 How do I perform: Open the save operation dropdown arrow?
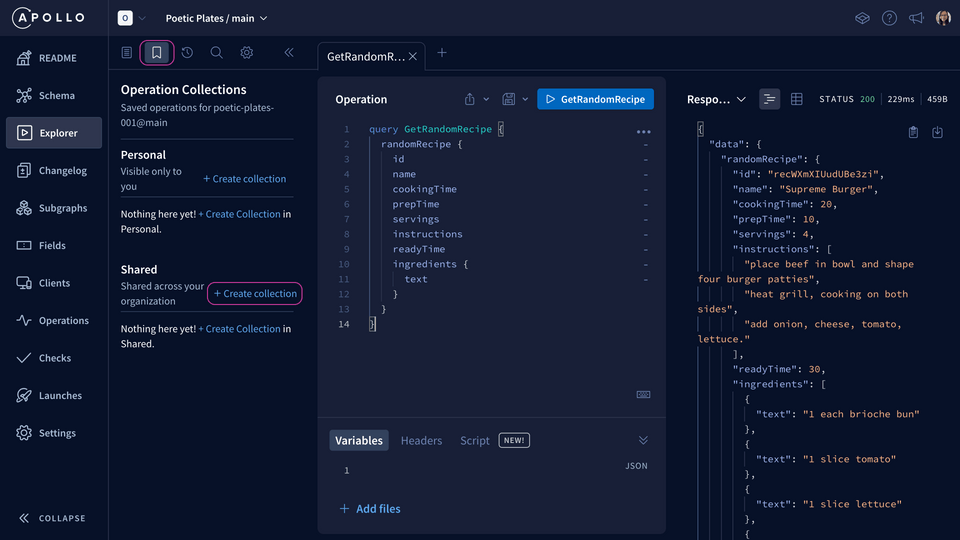coord(525,99)
